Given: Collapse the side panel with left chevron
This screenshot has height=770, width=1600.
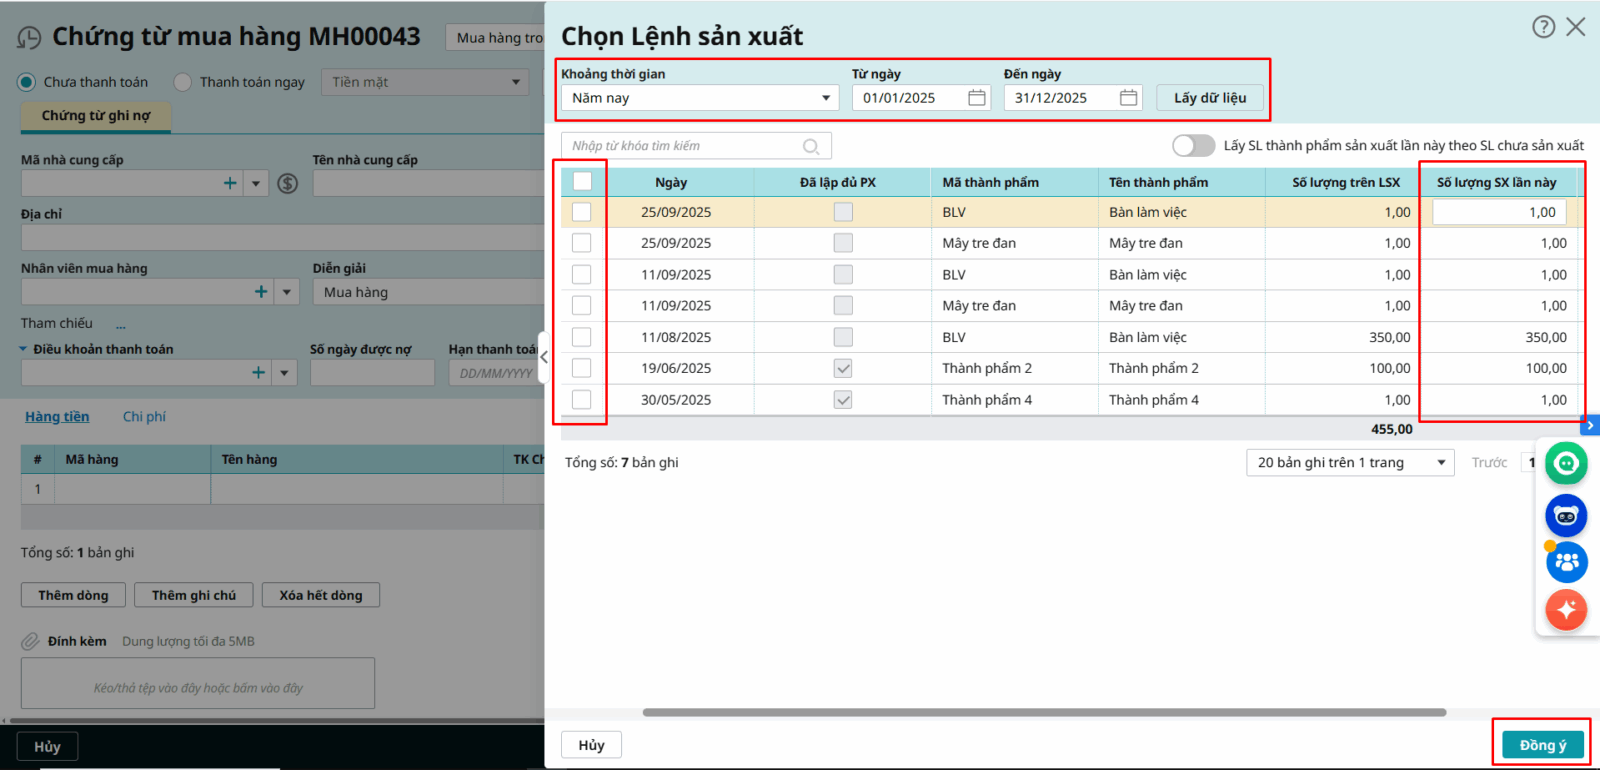Looking at the screenshot, I should coord(543,357).
